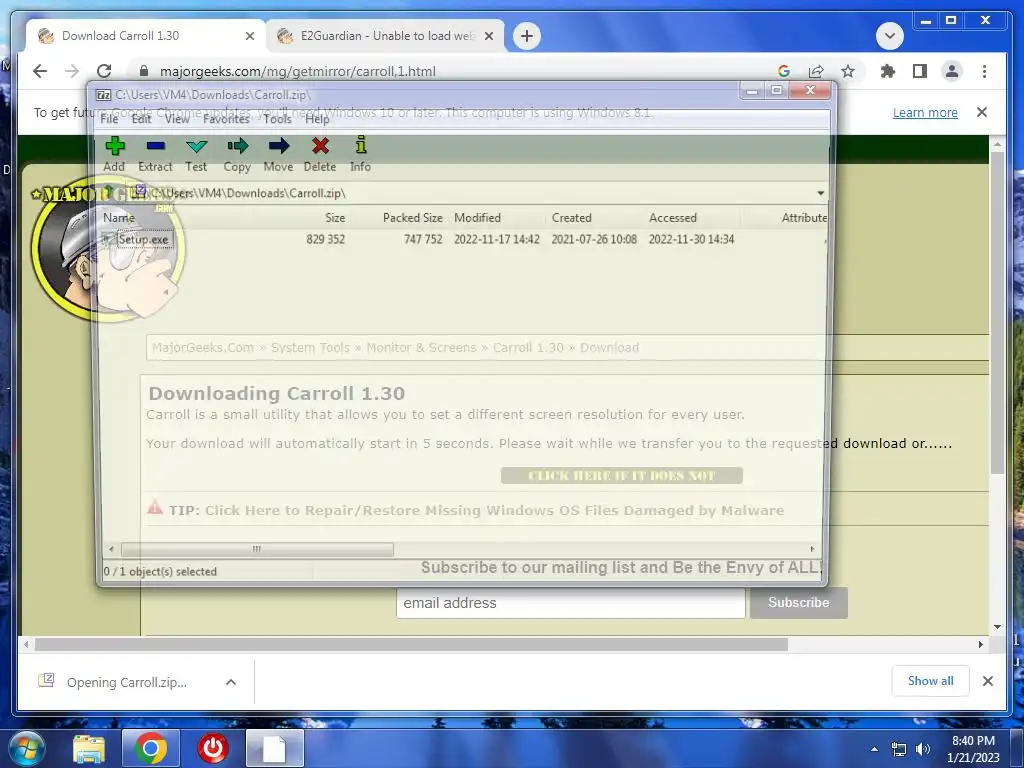Click the Learn more link
This screenshot has width=1024, height=768.
pos(925,112)
